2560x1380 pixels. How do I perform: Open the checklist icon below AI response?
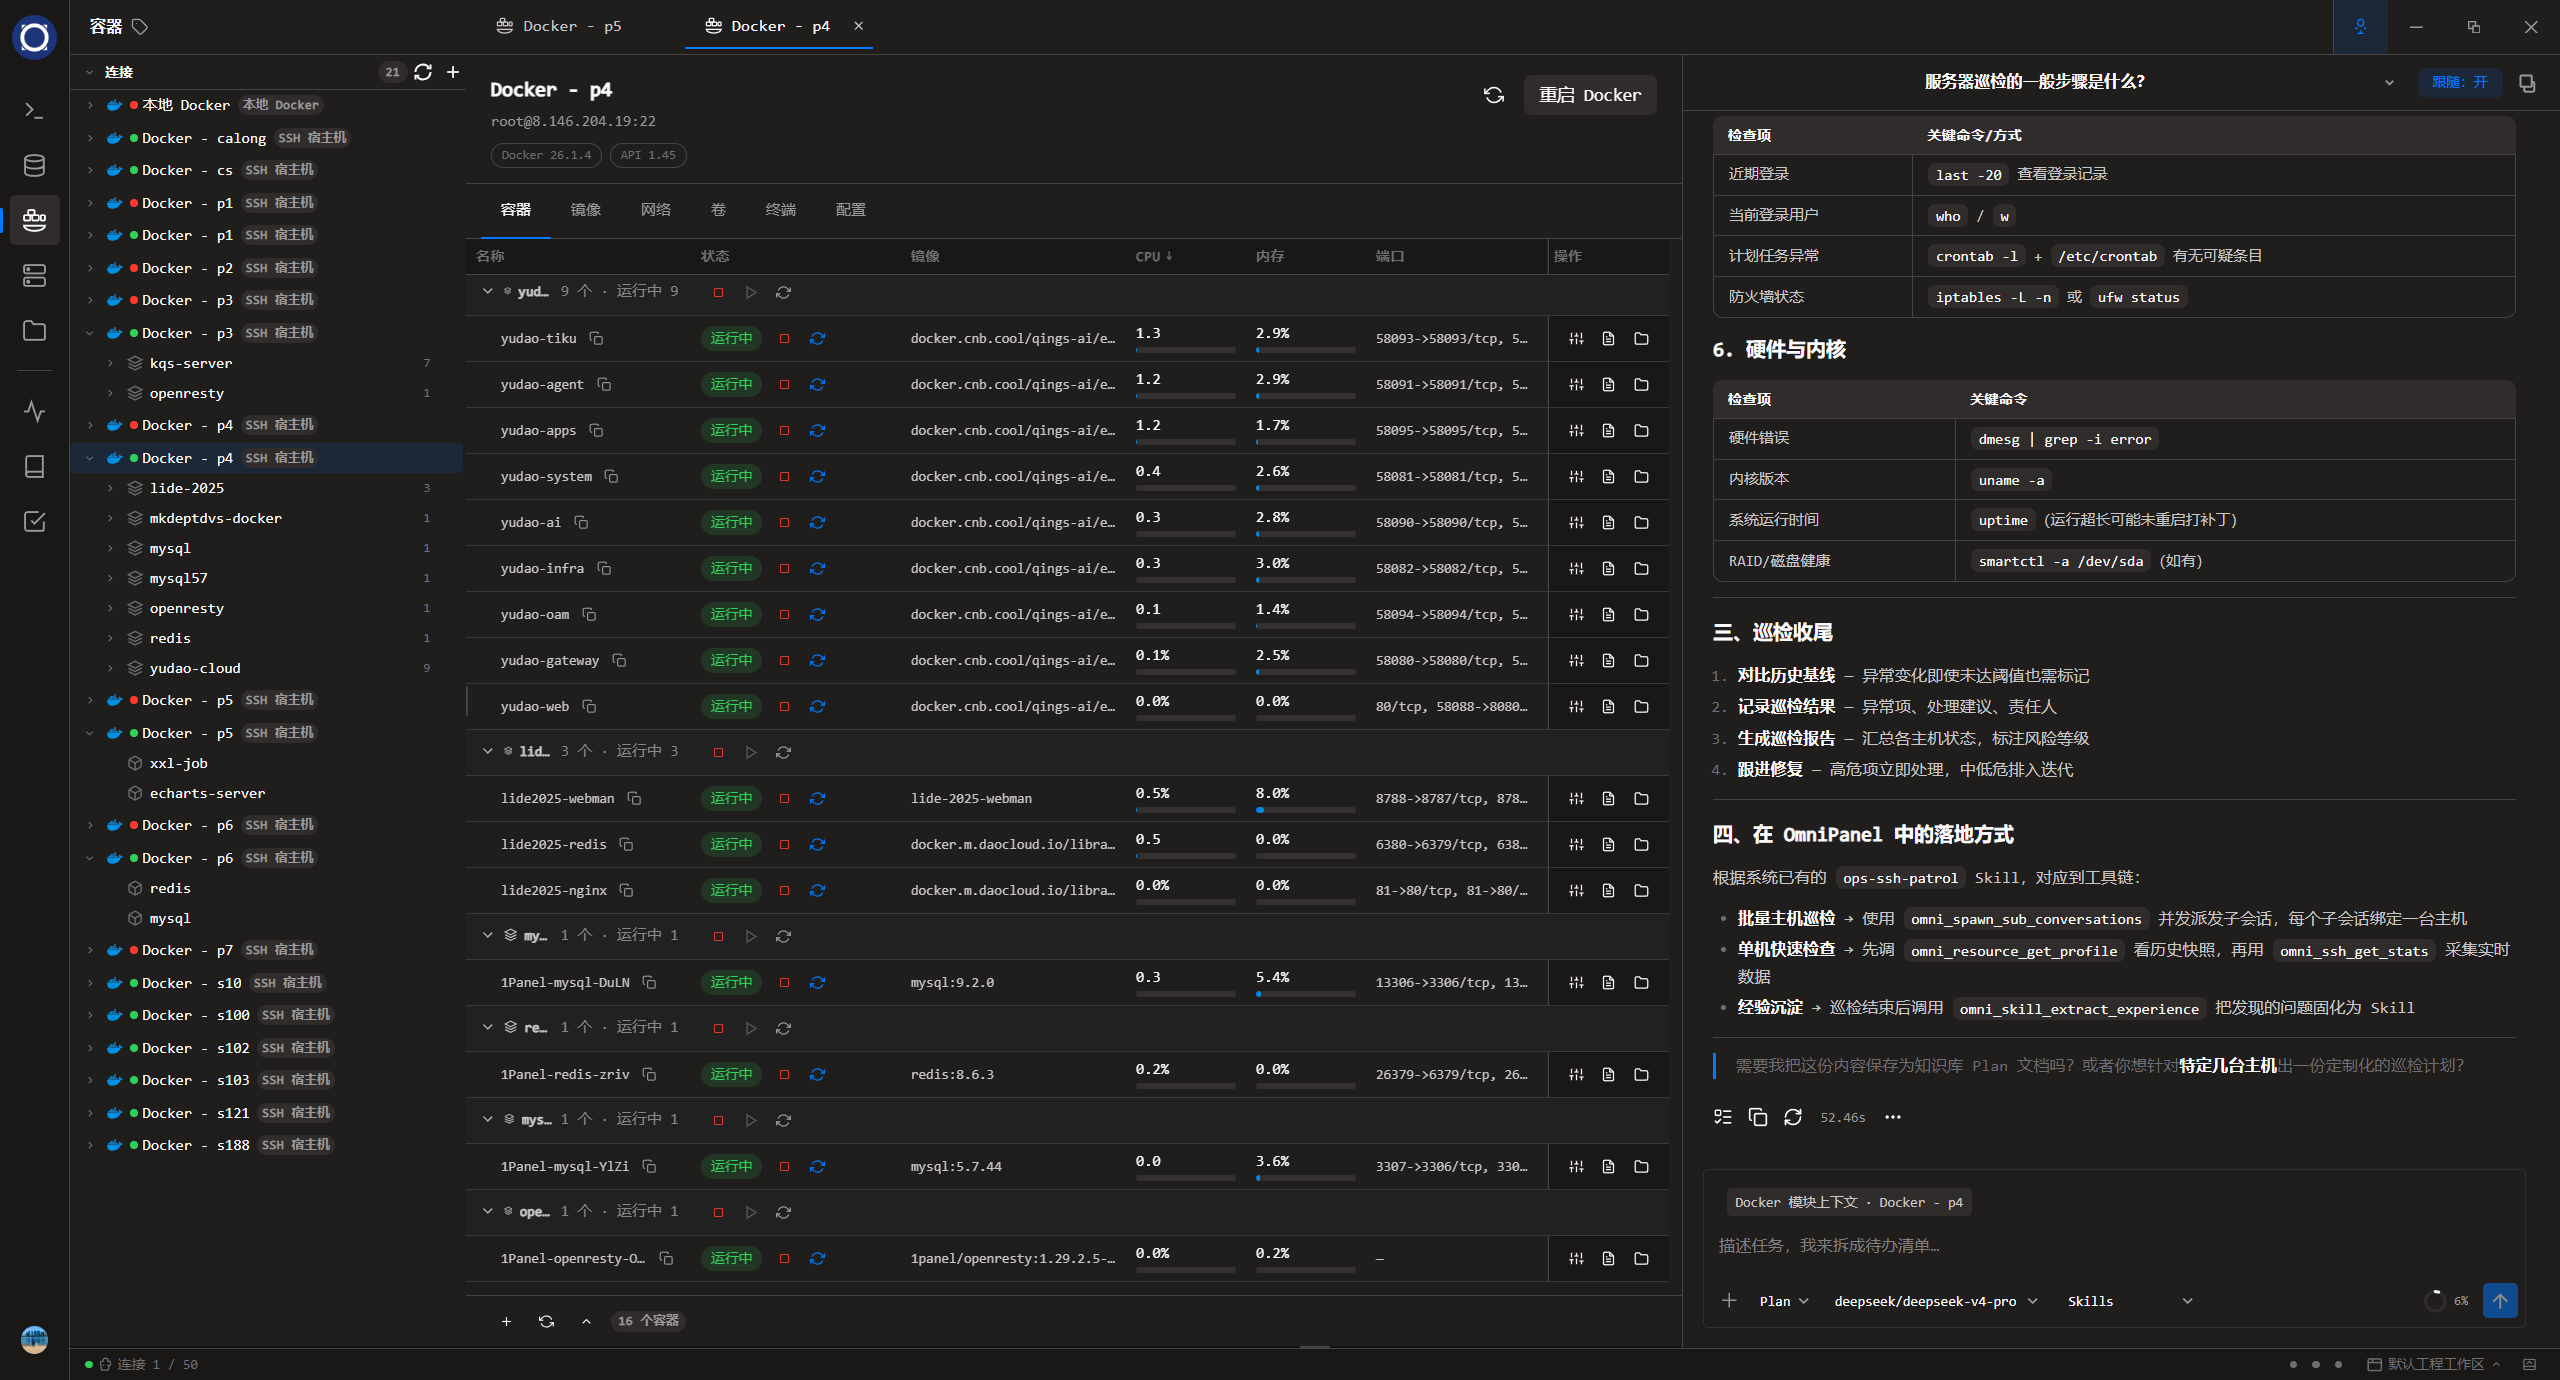1722,1117
